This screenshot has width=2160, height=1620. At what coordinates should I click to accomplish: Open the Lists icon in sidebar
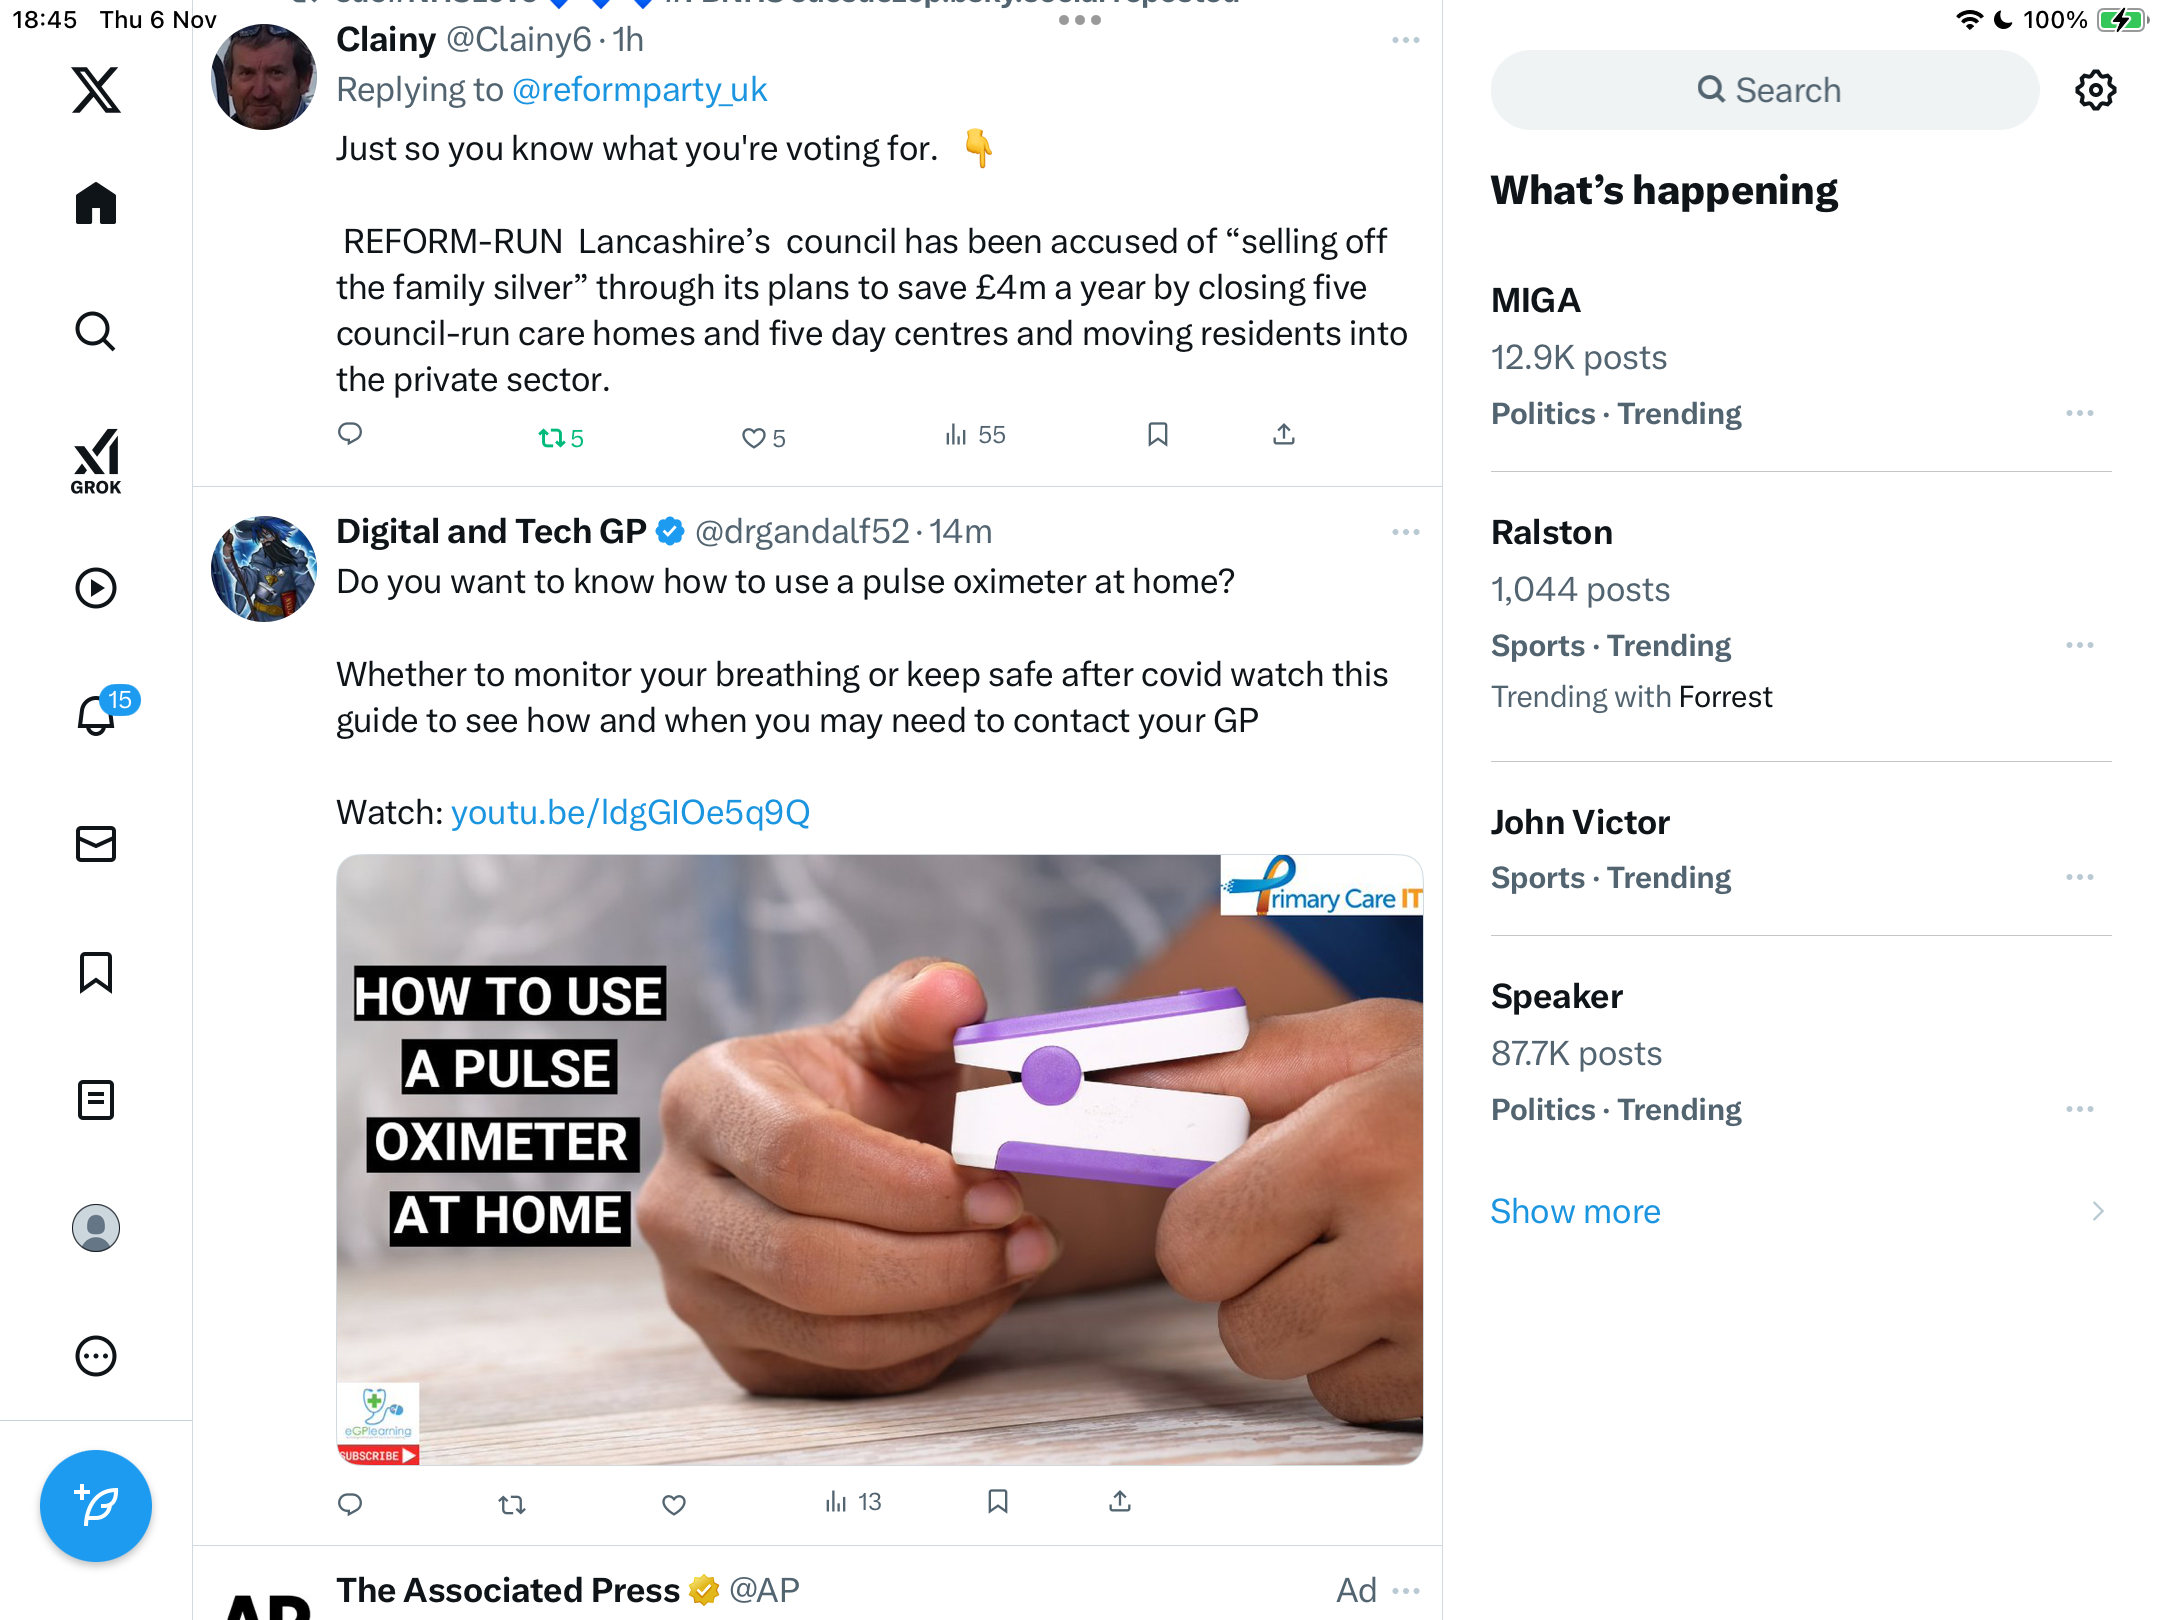click(96, 1100)
